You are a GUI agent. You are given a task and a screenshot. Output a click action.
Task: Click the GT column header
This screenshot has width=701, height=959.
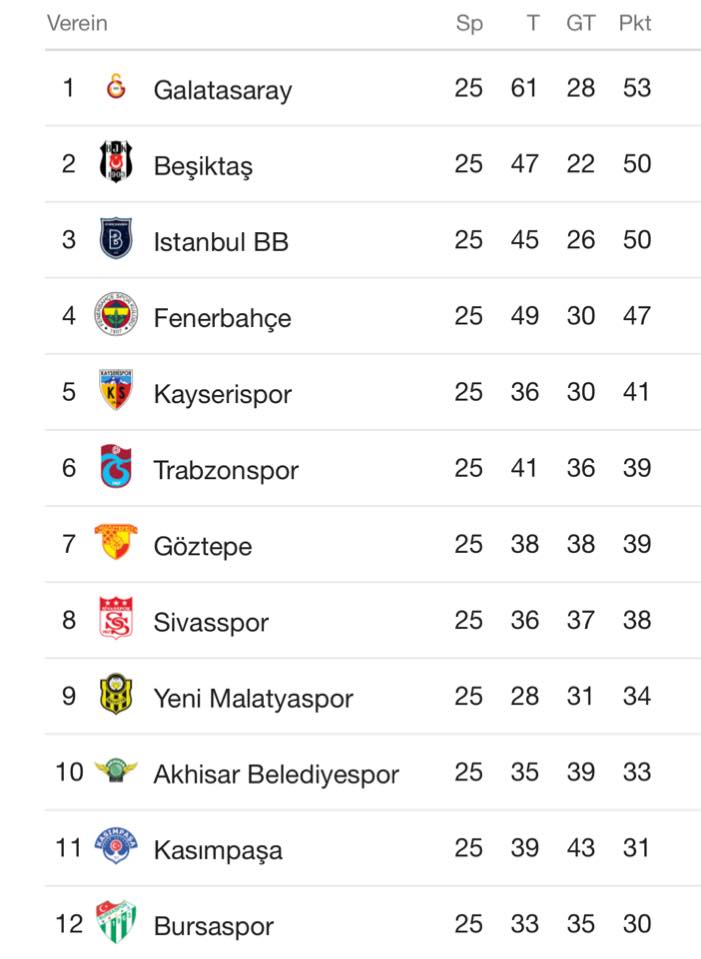[580, 23]
